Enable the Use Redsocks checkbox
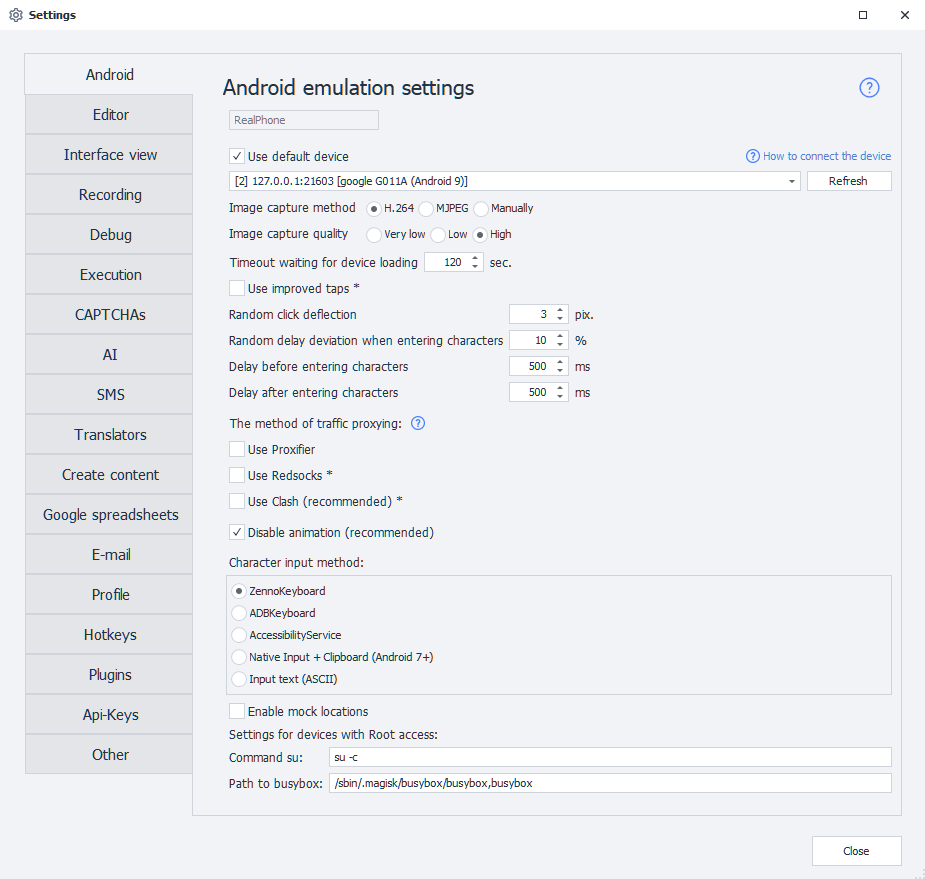The image size is (925, 879). [x=237, y=475]
